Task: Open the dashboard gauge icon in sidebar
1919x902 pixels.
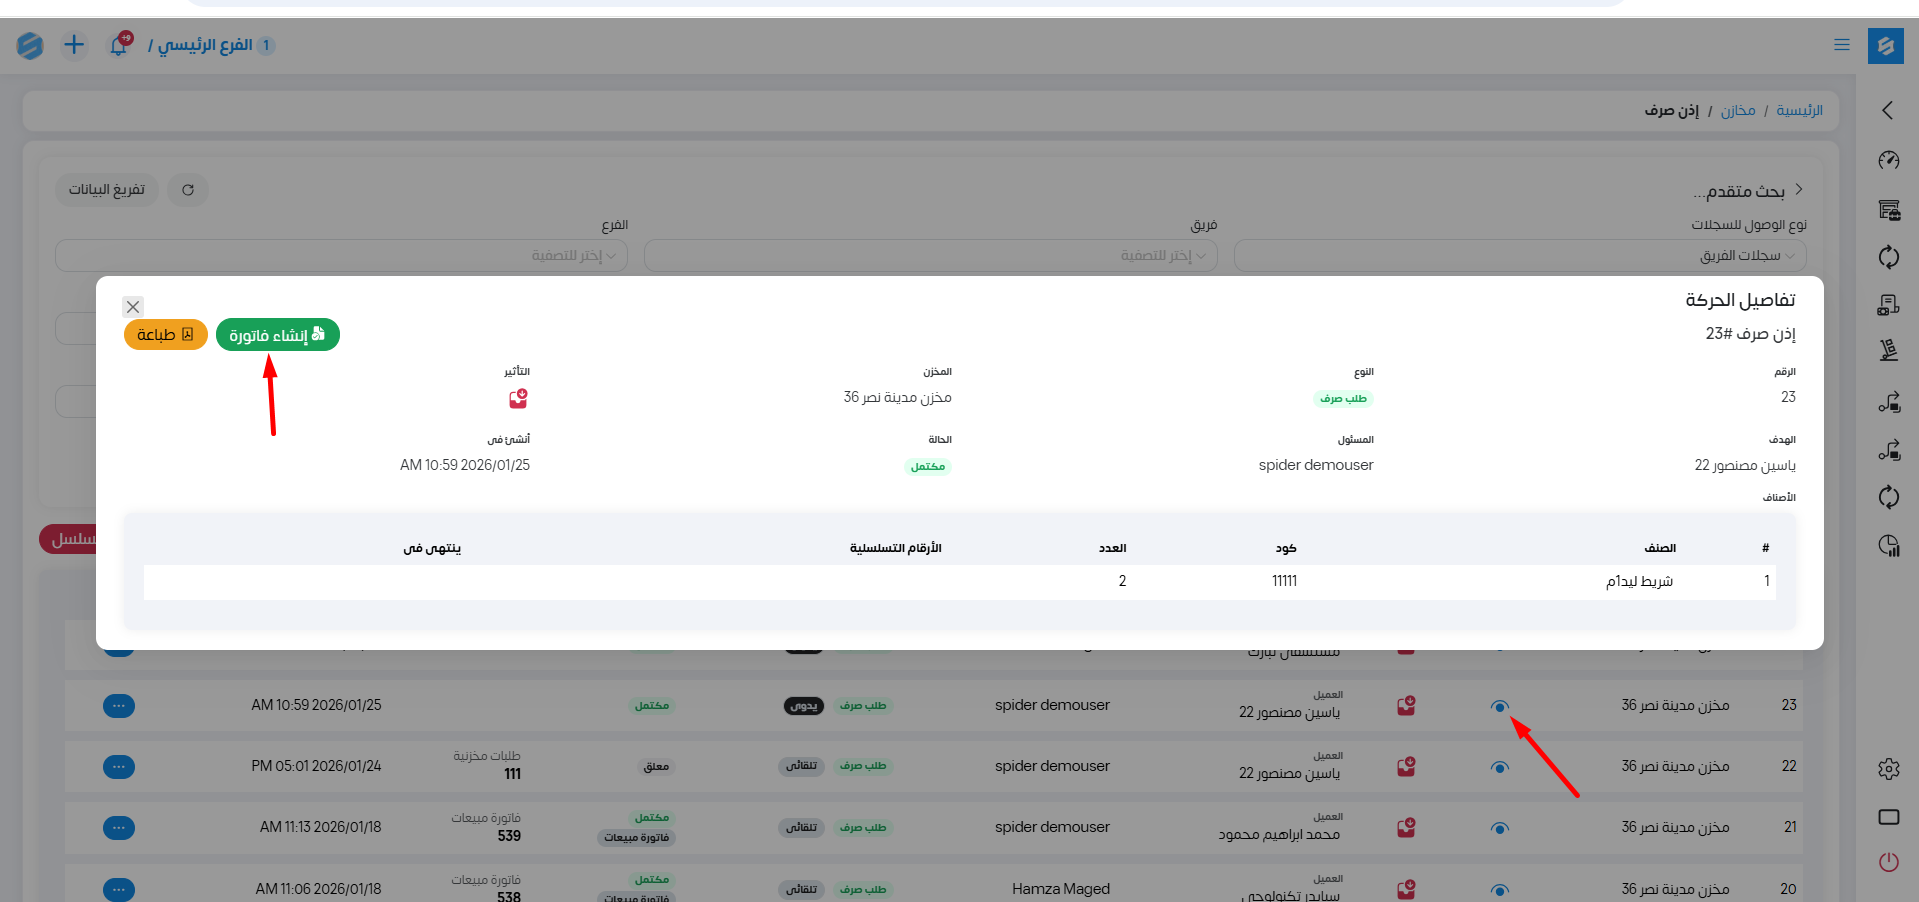Action: coord(1888,160)
